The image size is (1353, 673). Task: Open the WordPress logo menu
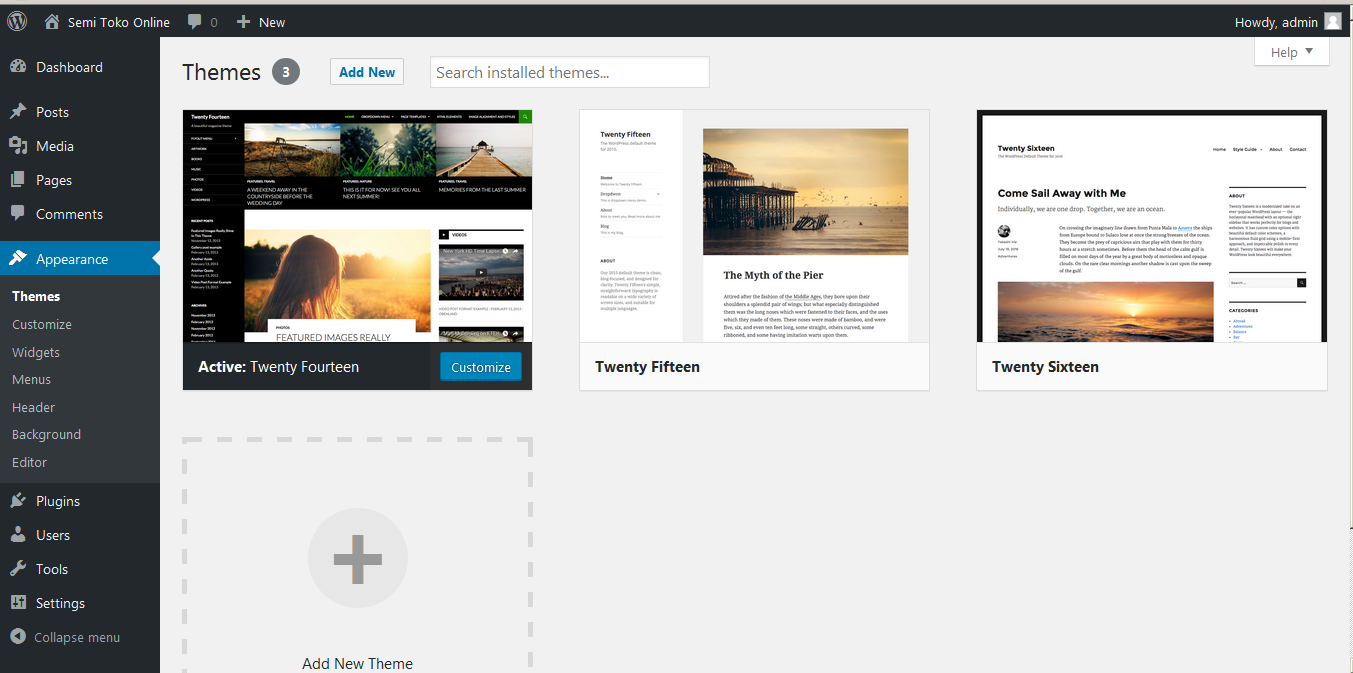(17, 21)
